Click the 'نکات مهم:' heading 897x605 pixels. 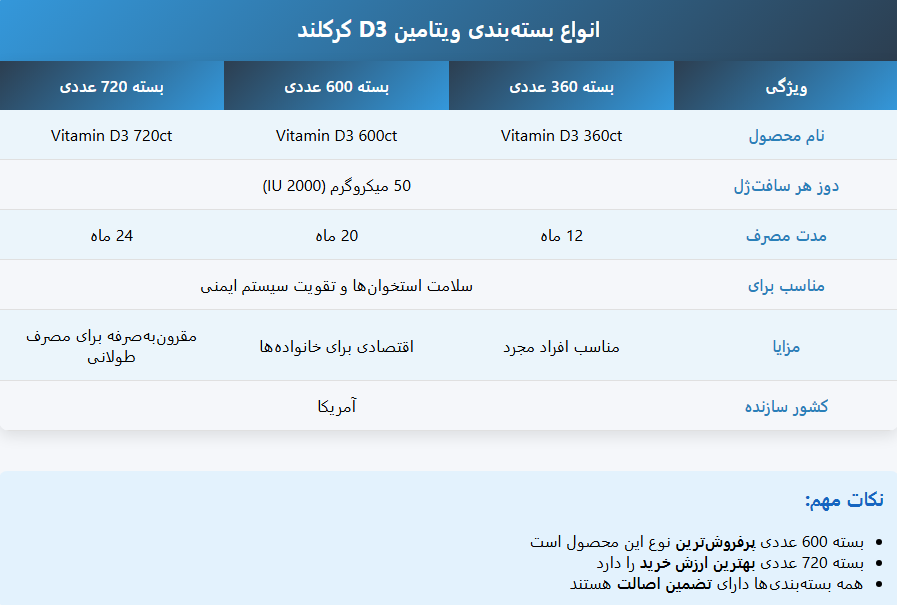pyautogui.click(x=844, y=500)
